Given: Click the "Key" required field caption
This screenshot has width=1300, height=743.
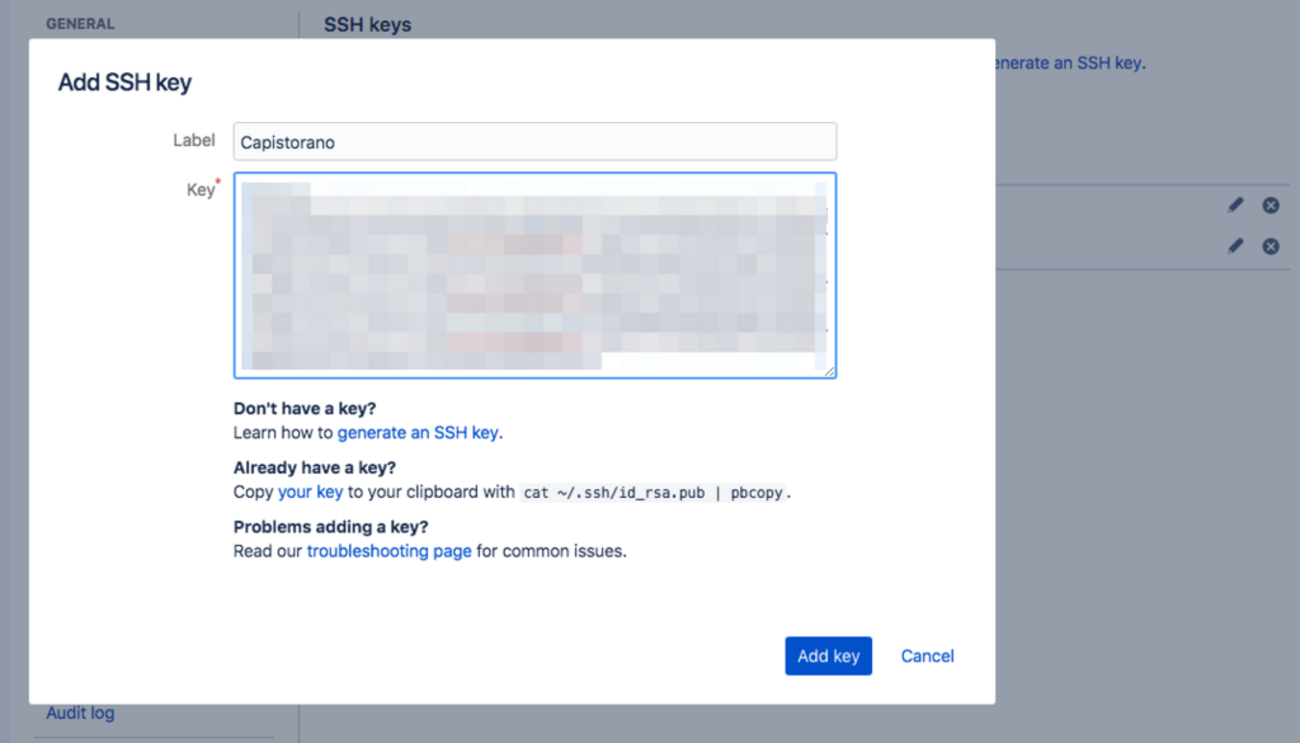Looking at the screenshot, I should 201,190.
